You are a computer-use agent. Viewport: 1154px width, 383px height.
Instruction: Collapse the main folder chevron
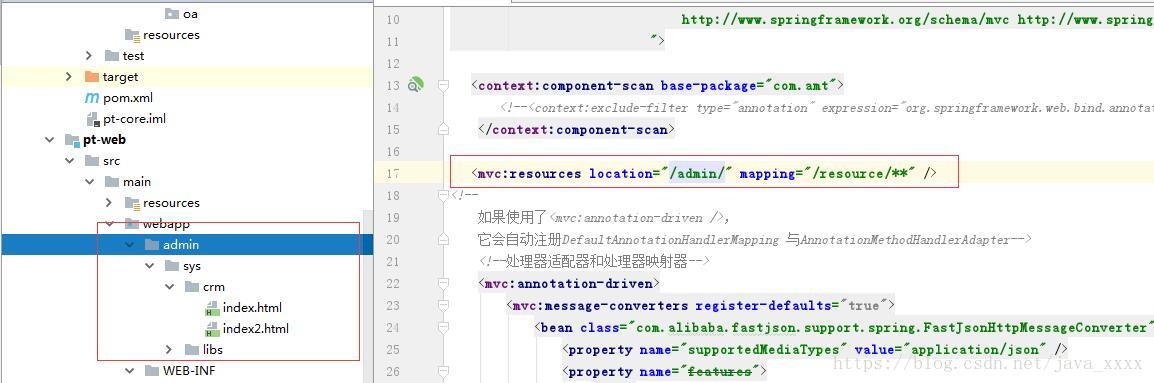(89, 181)
